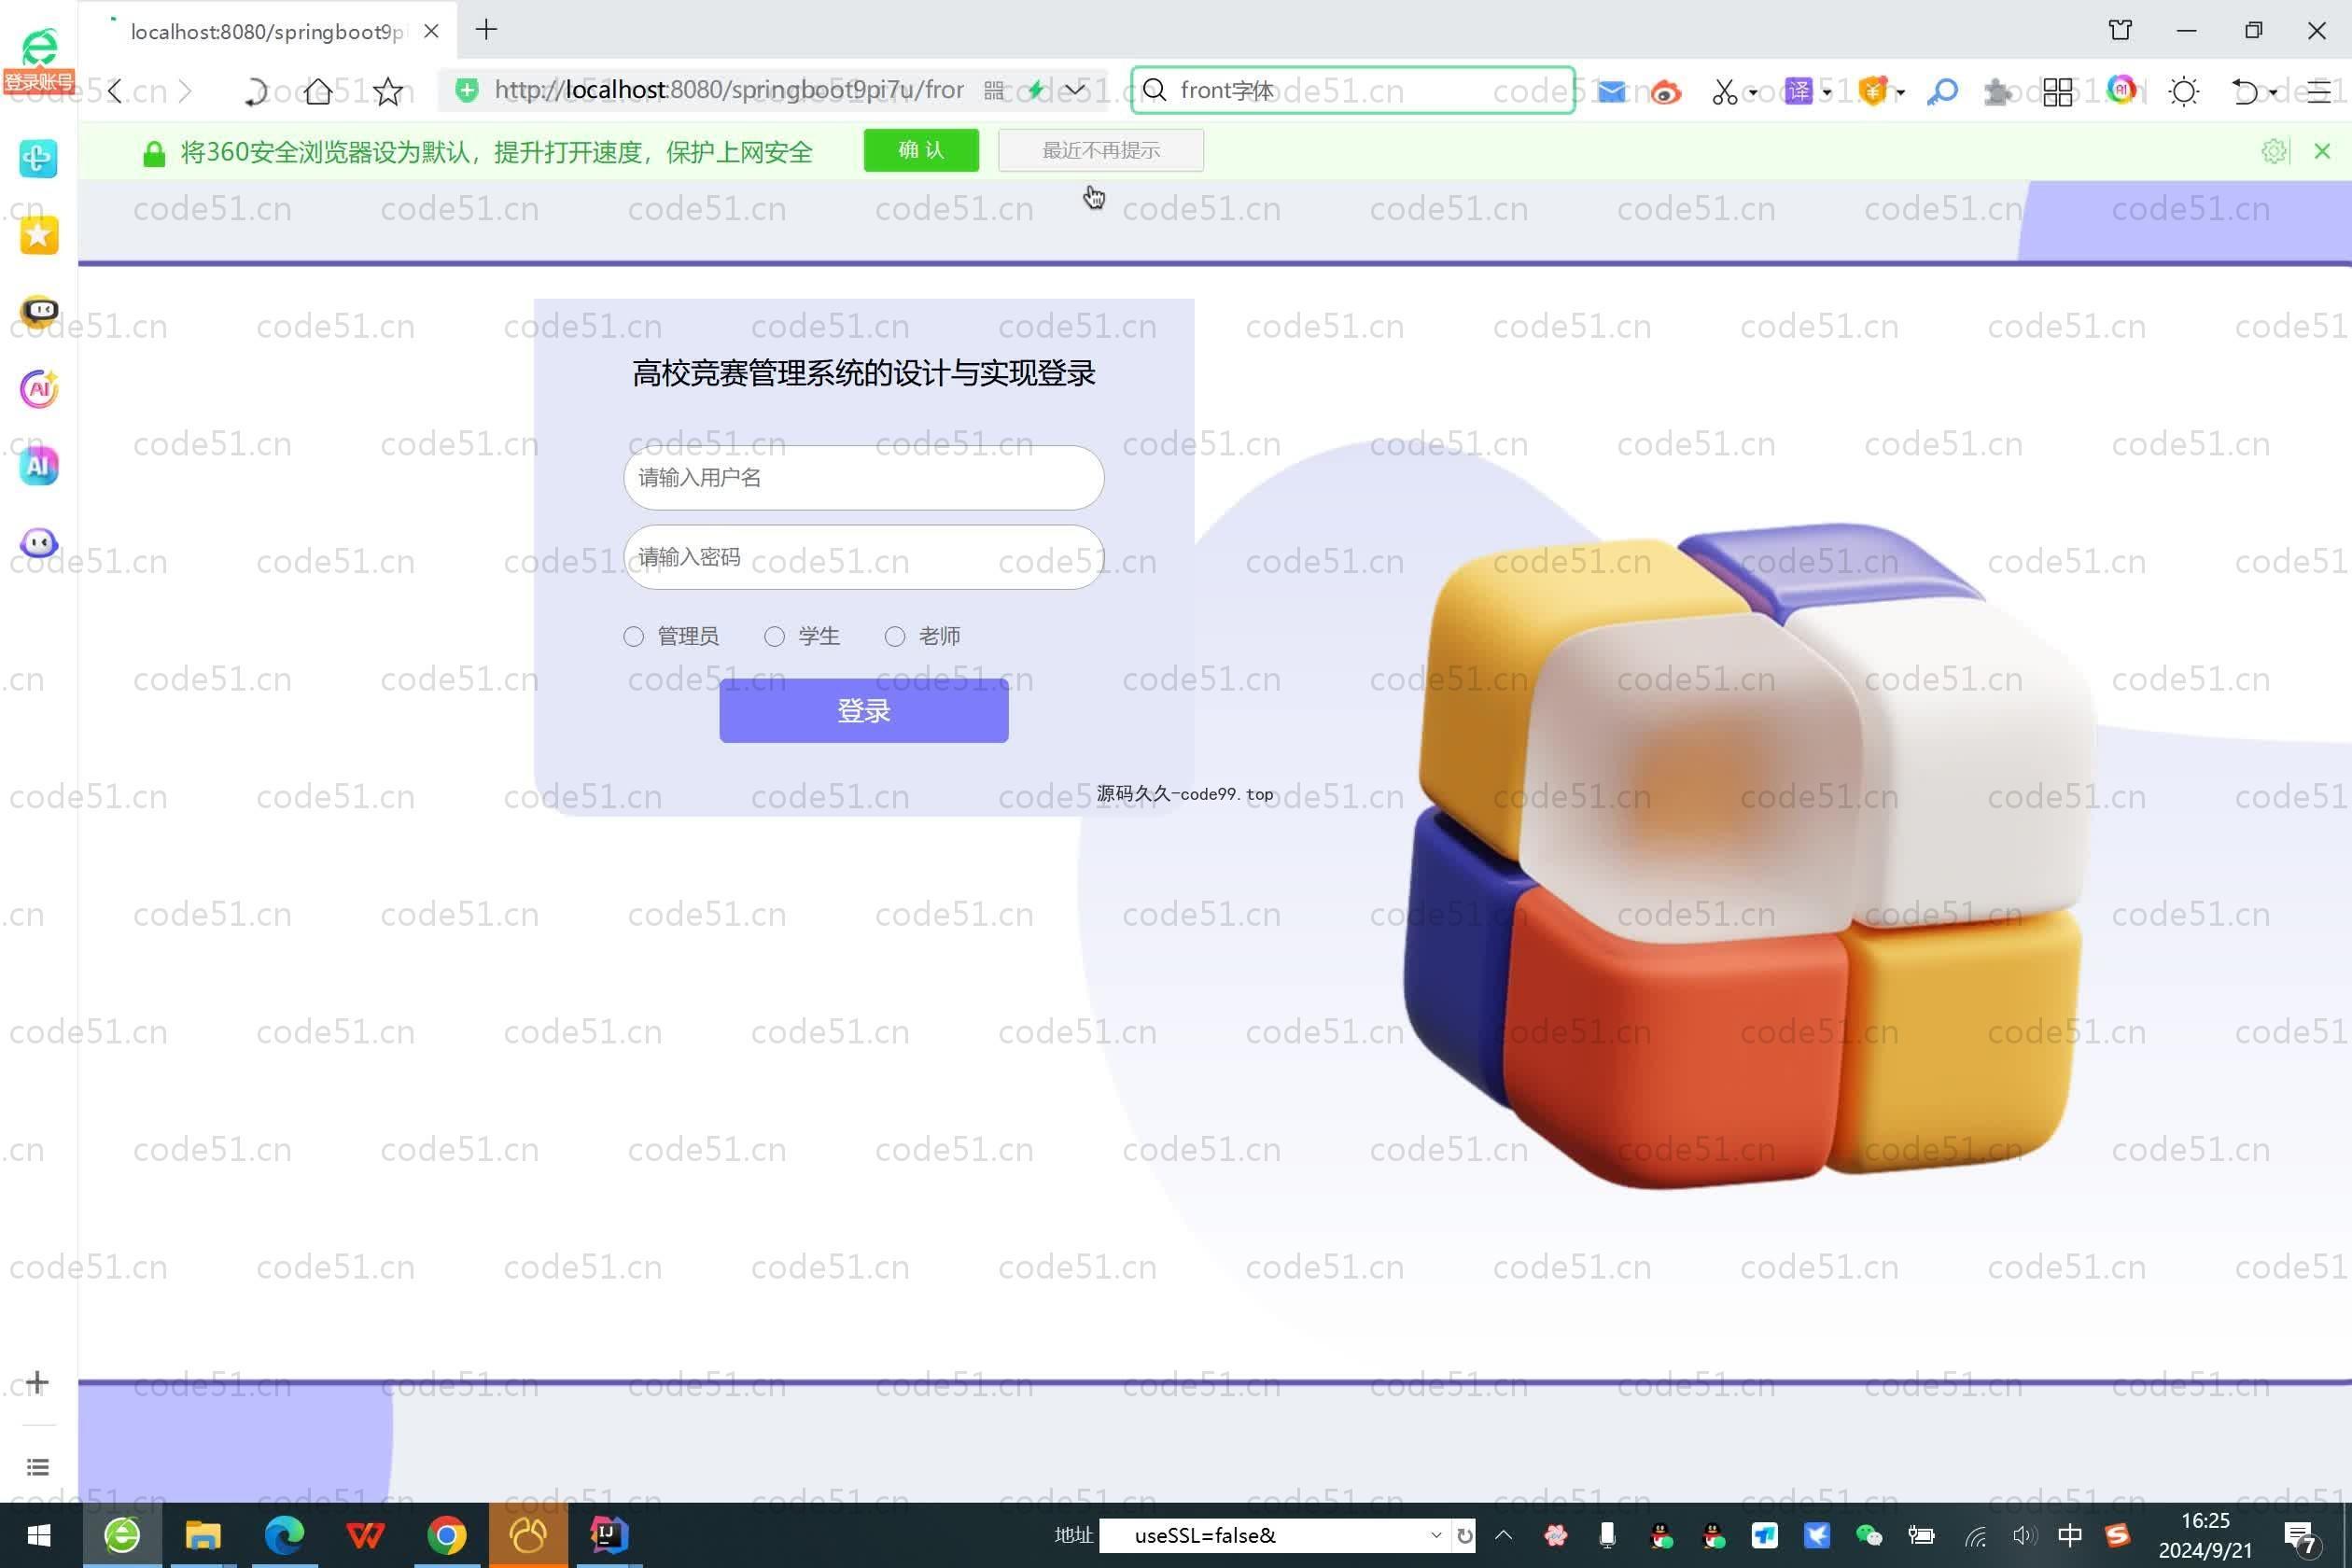The height and width of the screenshot is (1568, 2352).
Task: Select the 管理员 radio button
Action: (633, 637)
